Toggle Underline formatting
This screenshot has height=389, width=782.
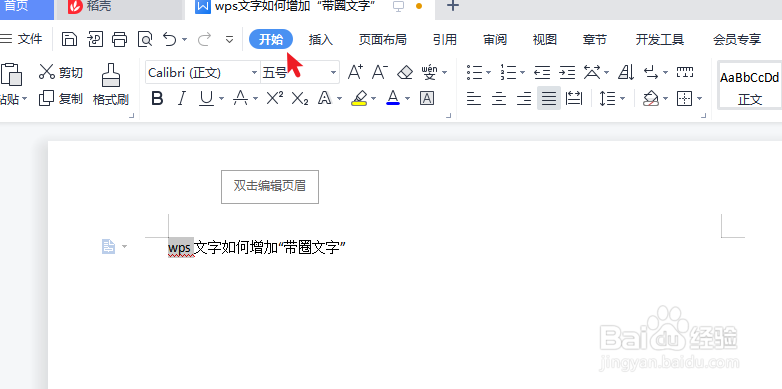206,99
